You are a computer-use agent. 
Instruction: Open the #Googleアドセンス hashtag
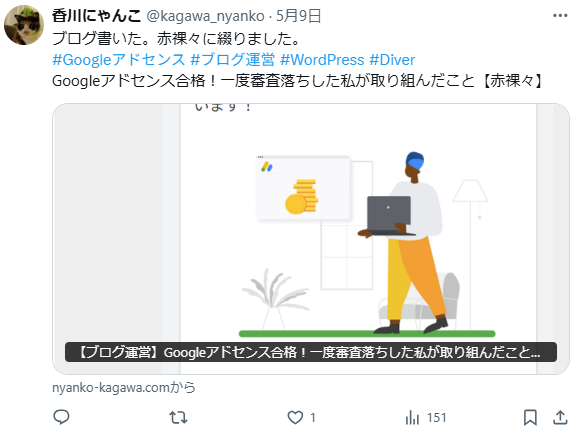tap(118, 60)
